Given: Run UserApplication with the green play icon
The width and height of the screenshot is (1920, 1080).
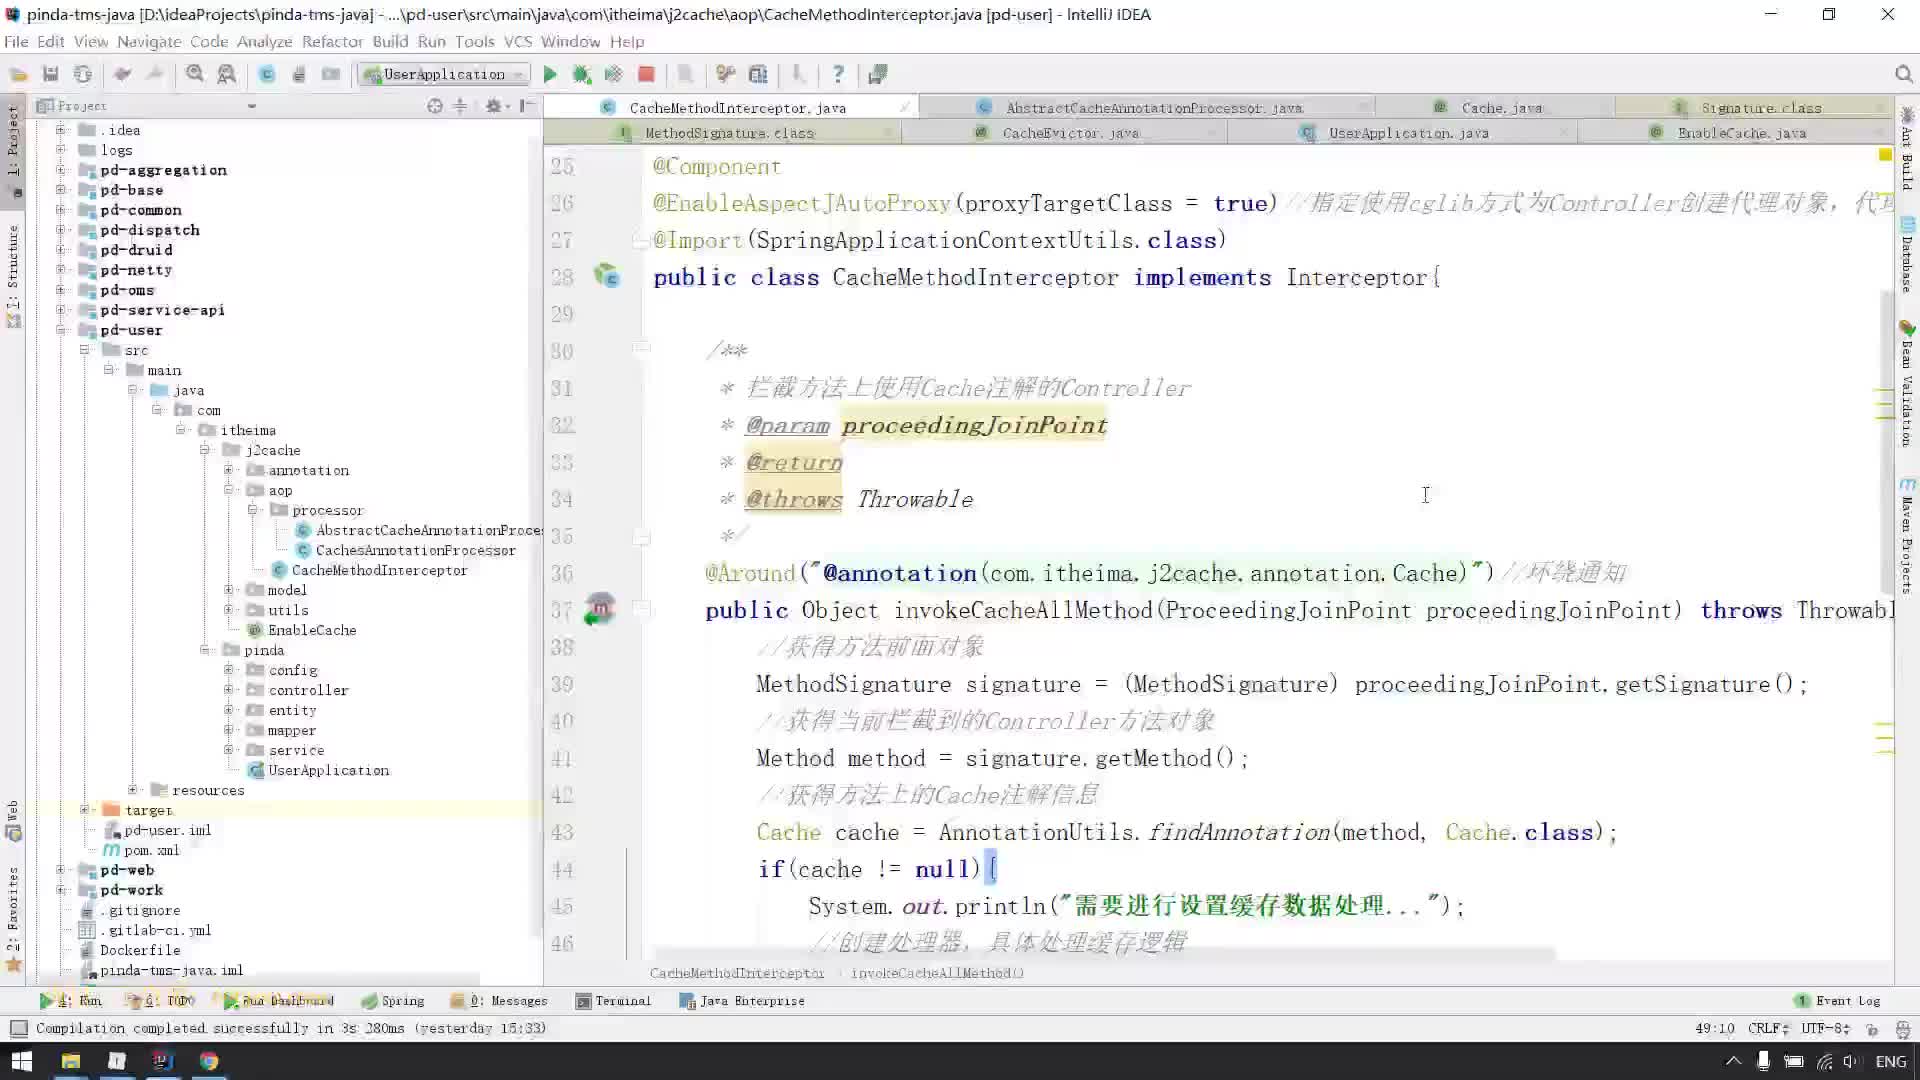Looking at the screenshot, I should pyautogui.click(x=550, y=74).
